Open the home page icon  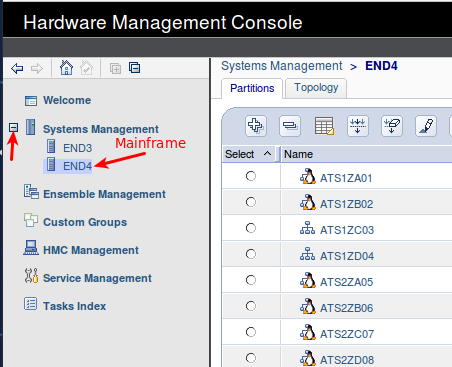coord(66,68)
